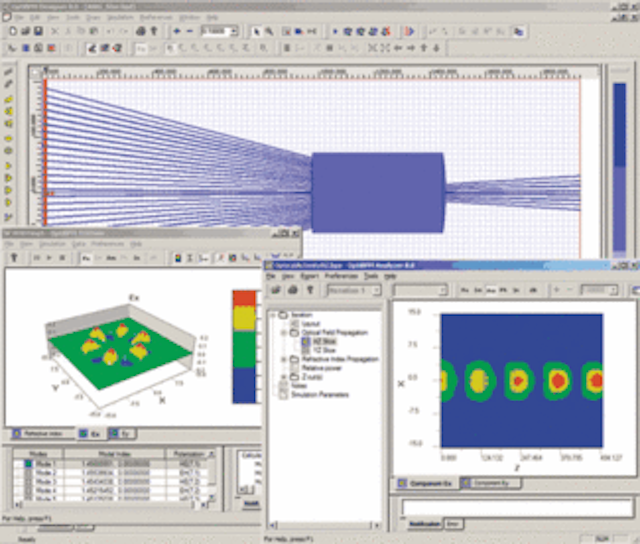Collapse the Optical Field Propagation tree node
The width and height of the screenshot is (640, 544).
(x=283, y=333)
